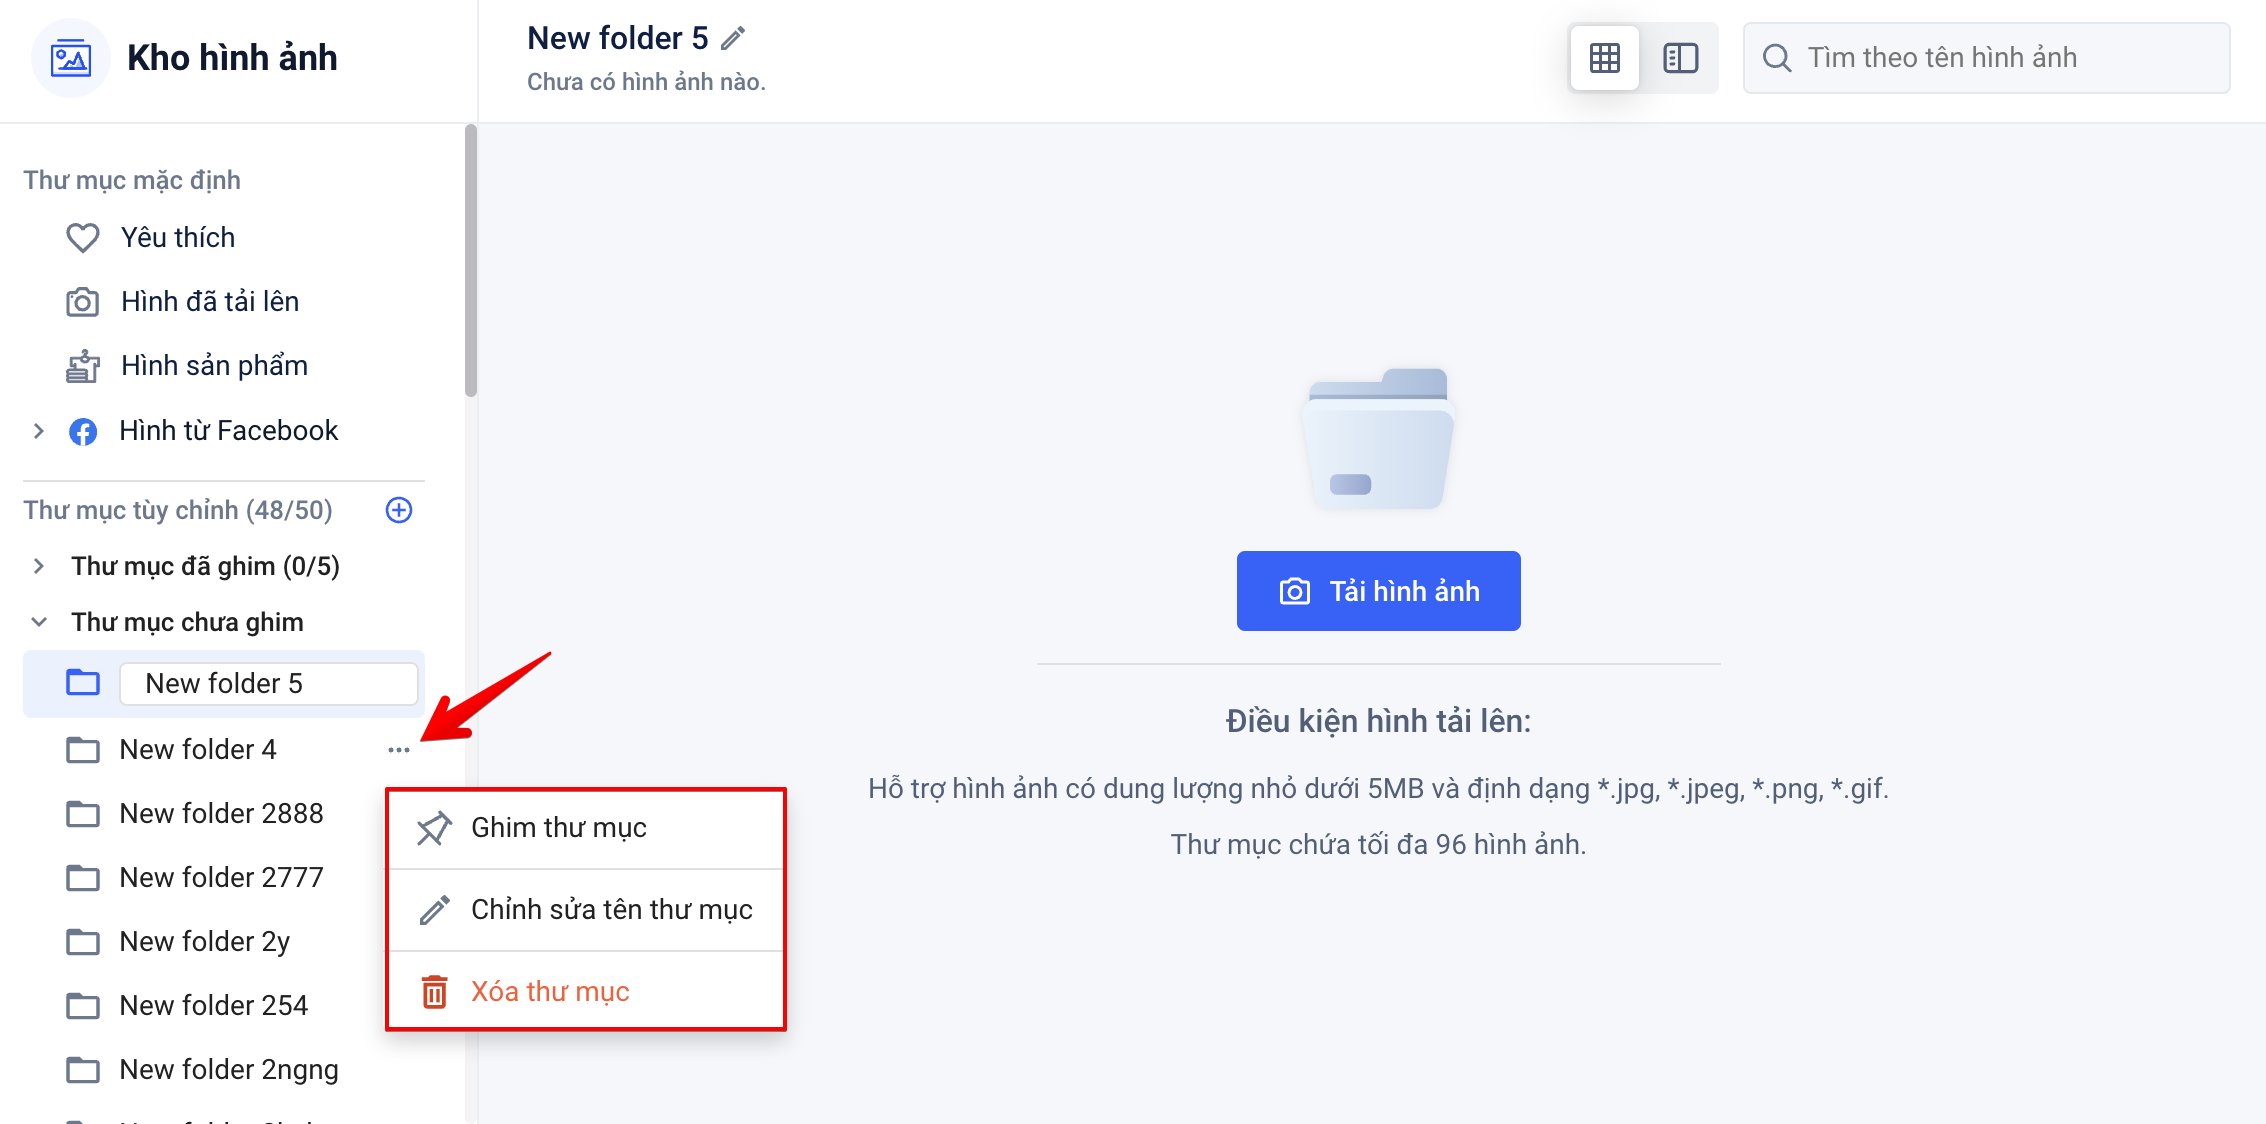
Task: Click the pencil icon beside New folder 5 title
Action: tap(733, 39)
